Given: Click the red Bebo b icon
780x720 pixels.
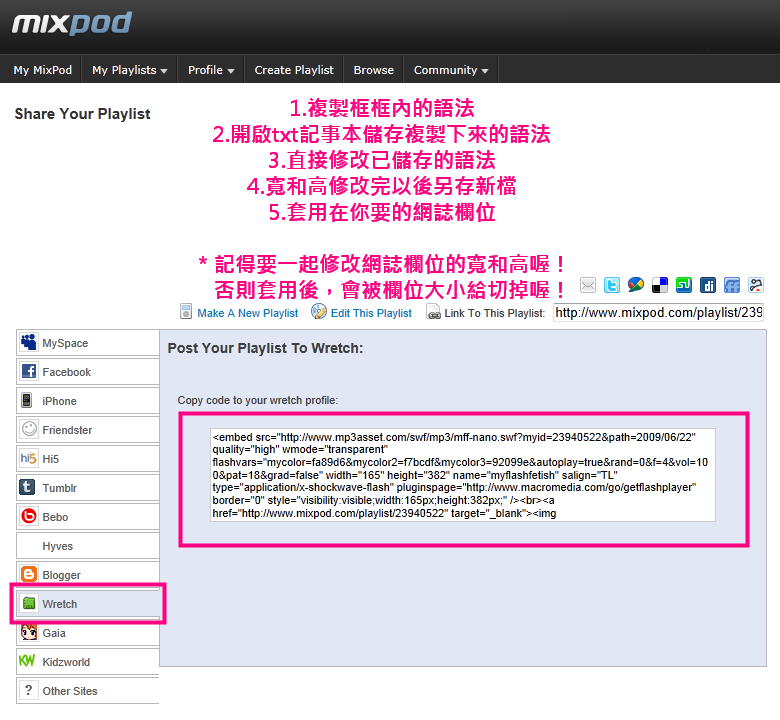Looking at the screenshot, I should tap(29, 516).
